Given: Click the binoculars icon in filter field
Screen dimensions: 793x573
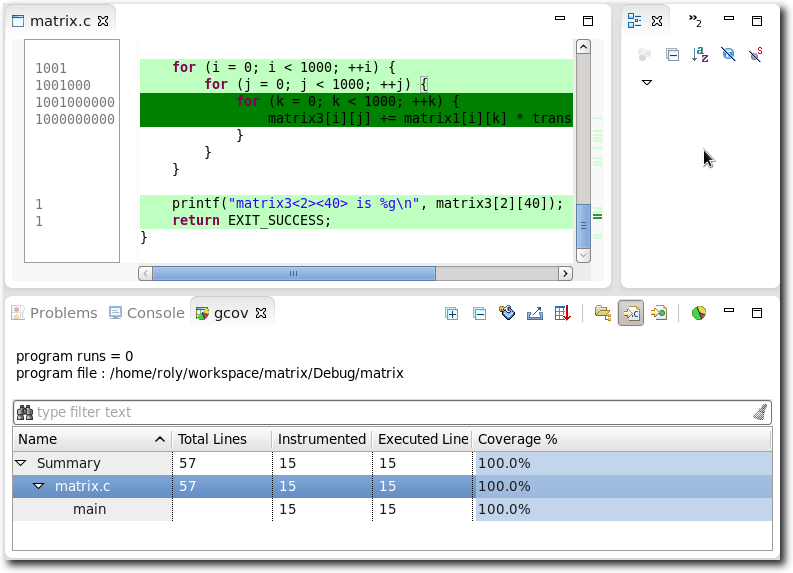Looking at the screenshot, I should pos(25,412).
